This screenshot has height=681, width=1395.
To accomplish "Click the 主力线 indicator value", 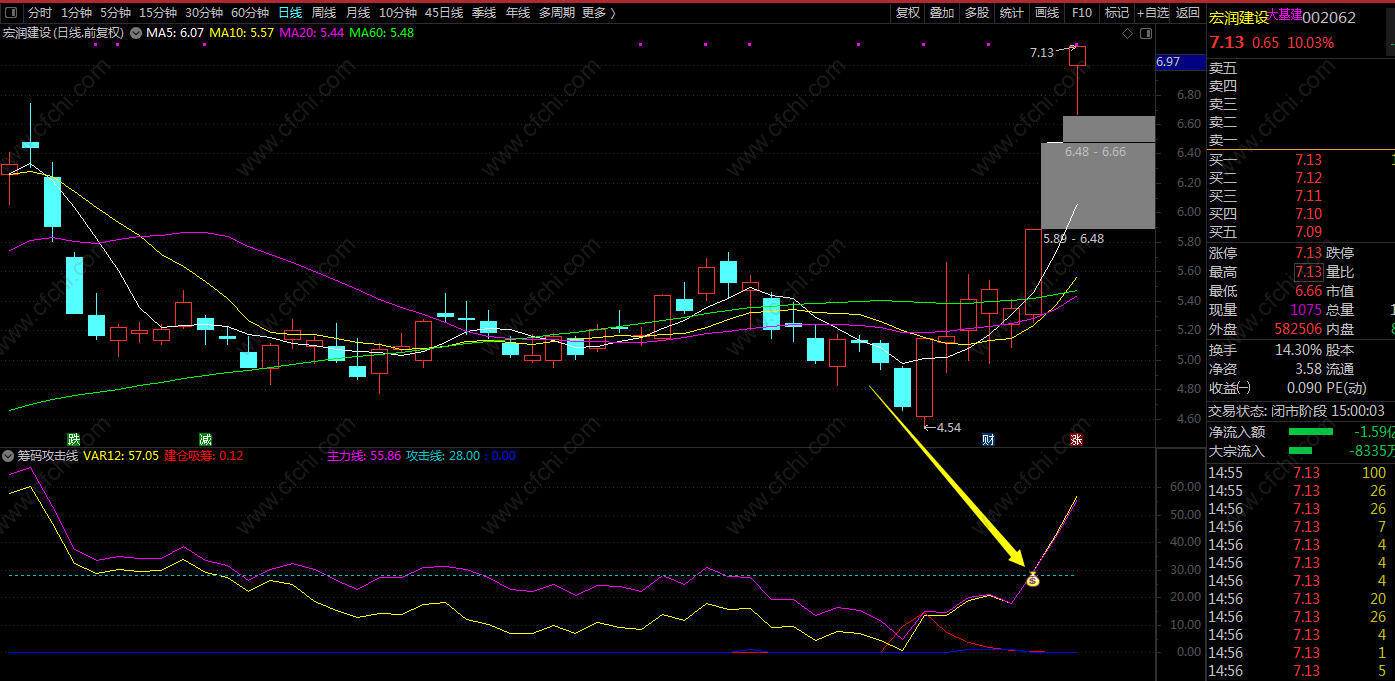I will [364, 455].
